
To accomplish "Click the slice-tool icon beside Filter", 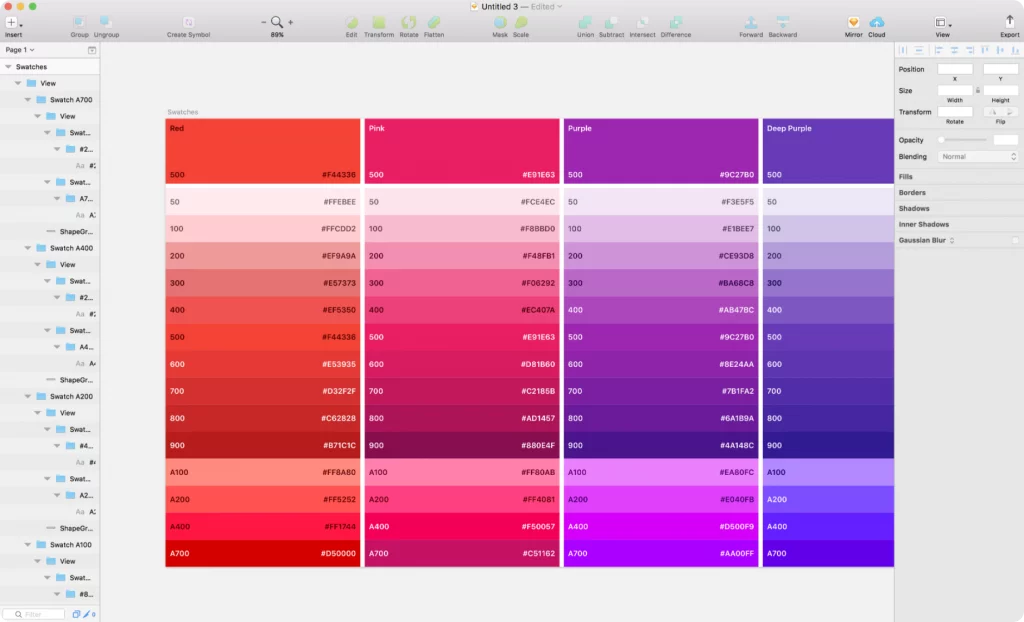I will pyautogui.click(x=88, y=614).
